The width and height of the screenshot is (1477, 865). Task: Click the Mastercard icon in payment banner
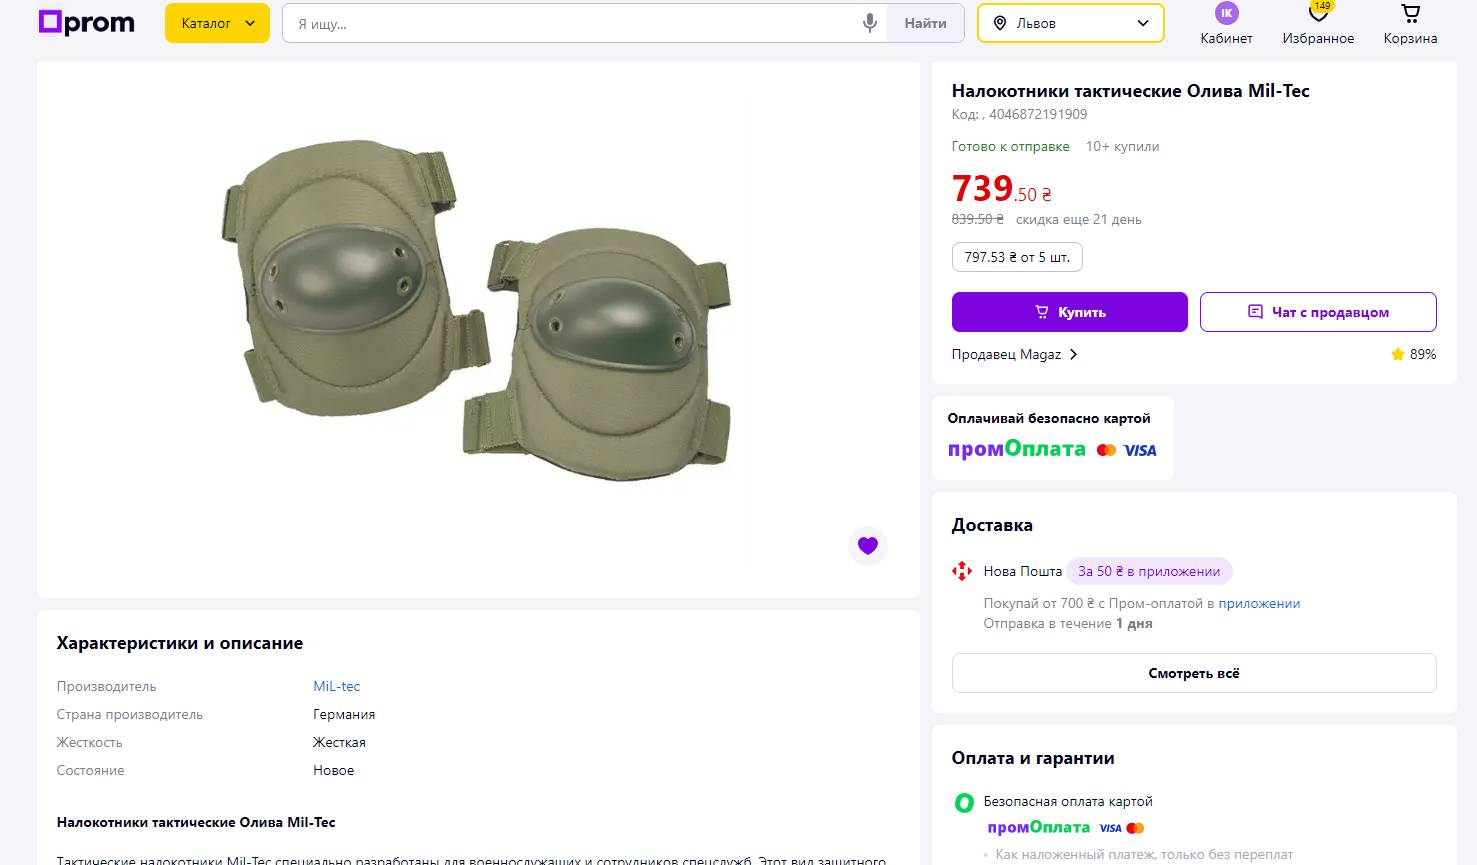(x=1106, y=450)
